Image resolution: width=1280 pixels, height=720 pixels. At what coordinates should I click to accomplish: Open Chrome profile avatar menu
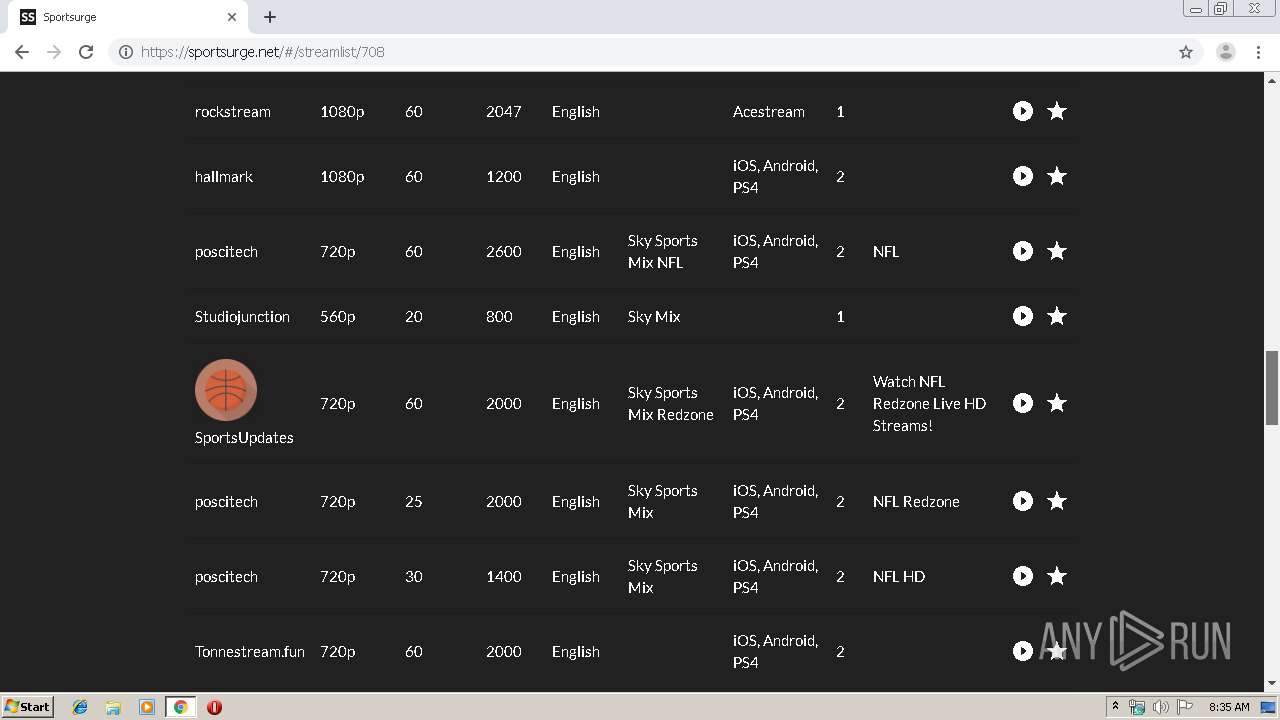[1225, 52]
